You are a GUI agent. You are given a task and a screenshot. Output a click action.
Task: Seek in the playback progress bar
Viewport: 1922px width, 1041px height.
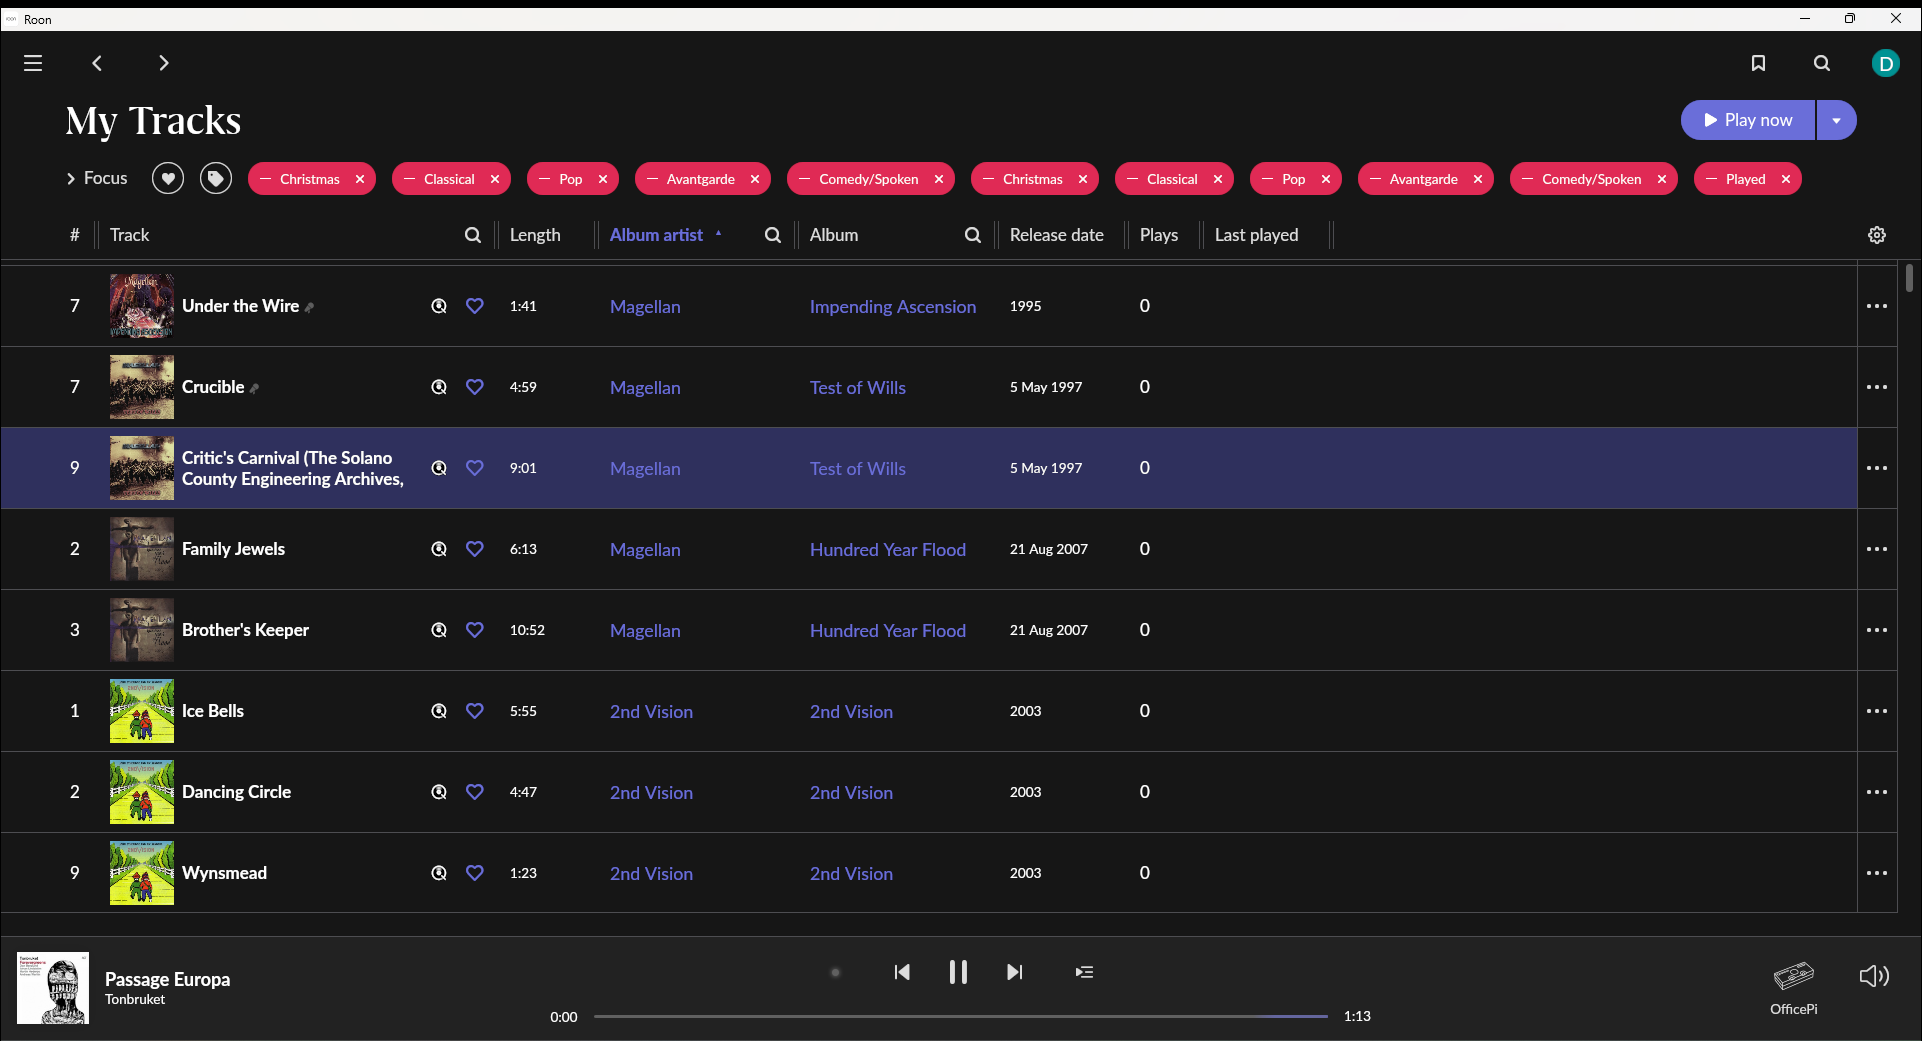click(961, 1016)
